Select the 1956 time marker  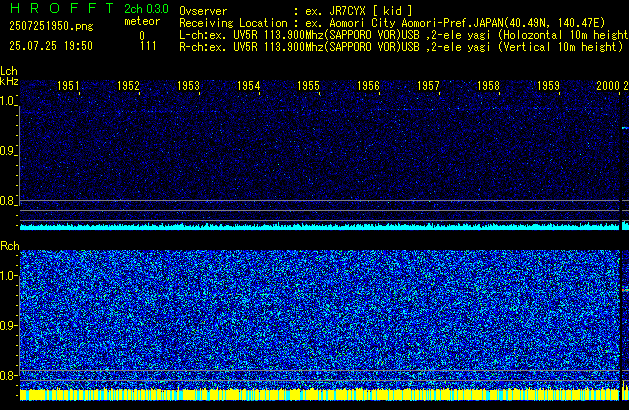coord(368,86)
